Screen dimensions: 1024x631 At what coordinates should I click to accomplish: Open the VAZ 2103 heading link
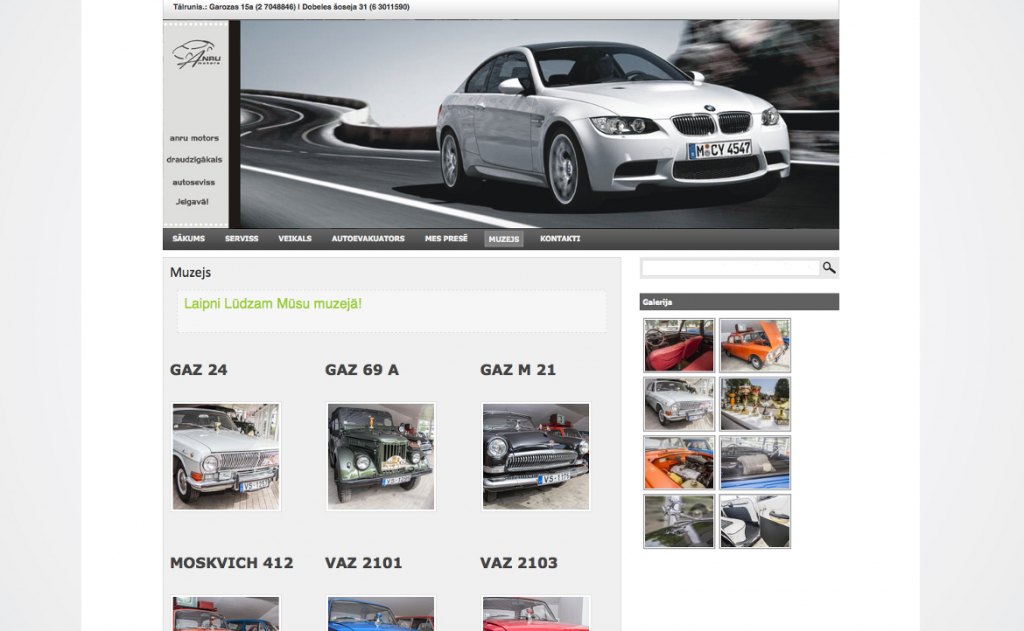(519, 562)
